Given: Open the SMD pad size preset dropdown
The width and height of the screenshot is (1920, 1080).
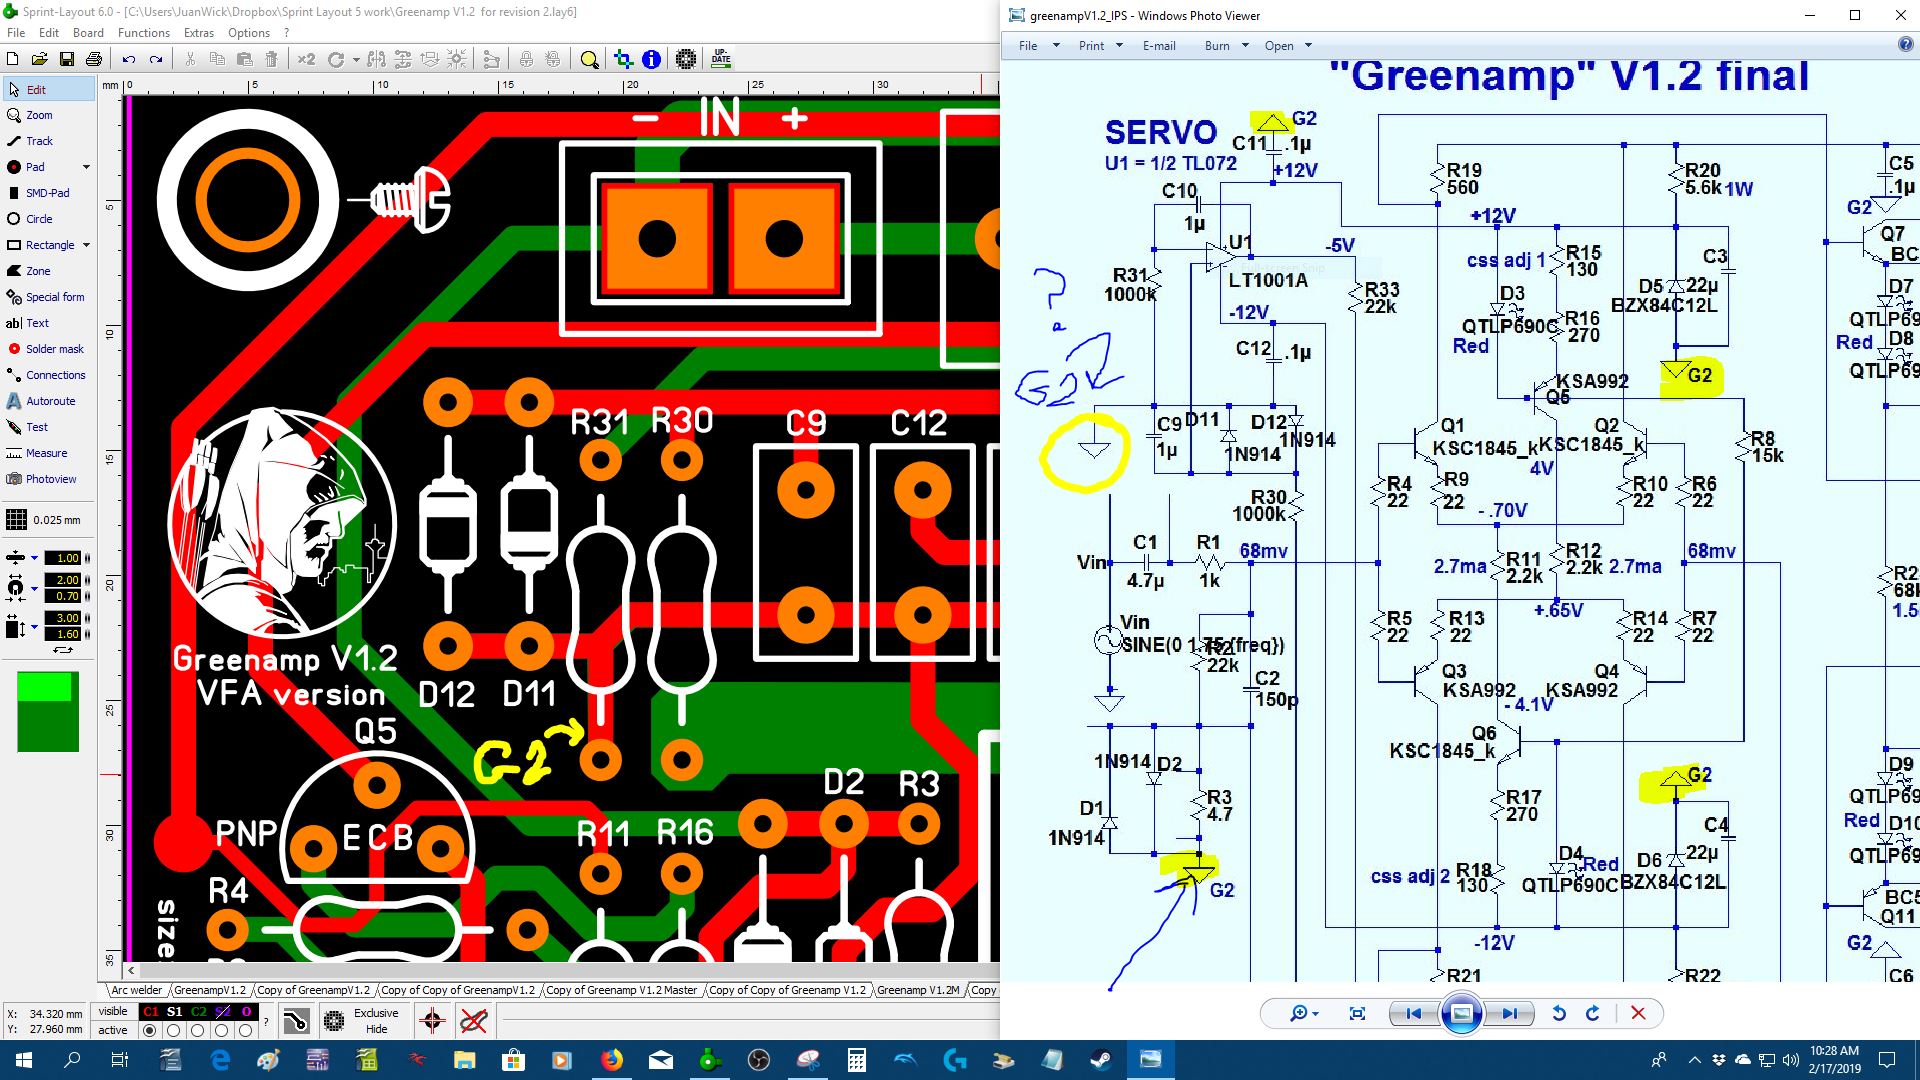Looking at the screenshot, I should [x=34, y=627].
